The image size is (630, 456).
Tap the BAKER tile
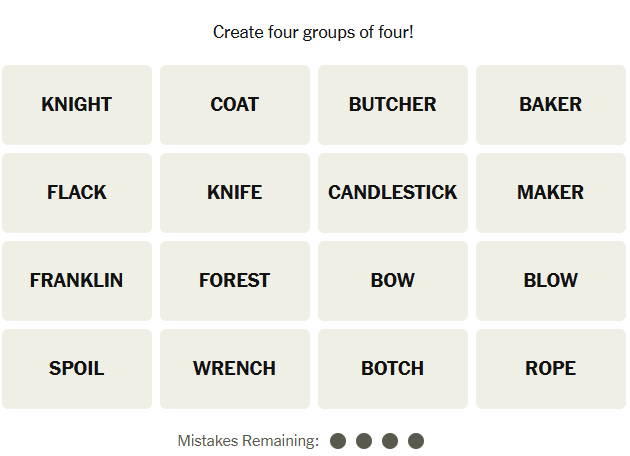[551, 105]
